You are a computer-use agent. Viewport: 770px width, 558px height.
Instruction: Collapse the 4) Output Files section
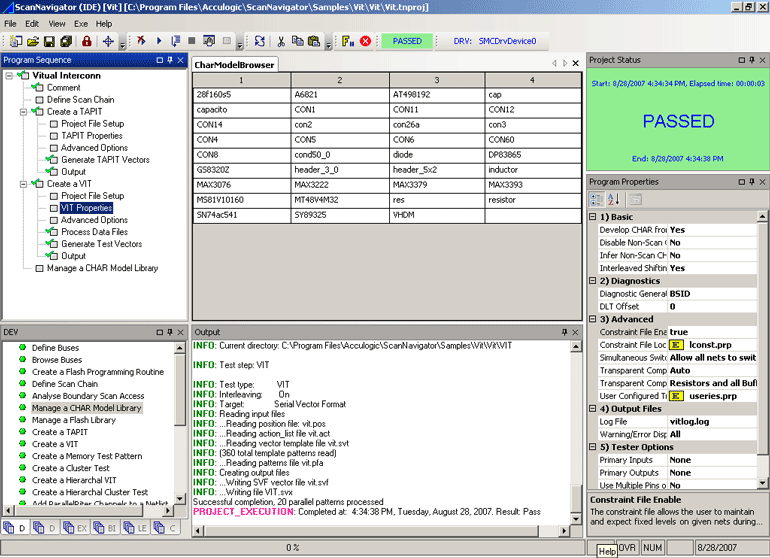tap(593, 409)
